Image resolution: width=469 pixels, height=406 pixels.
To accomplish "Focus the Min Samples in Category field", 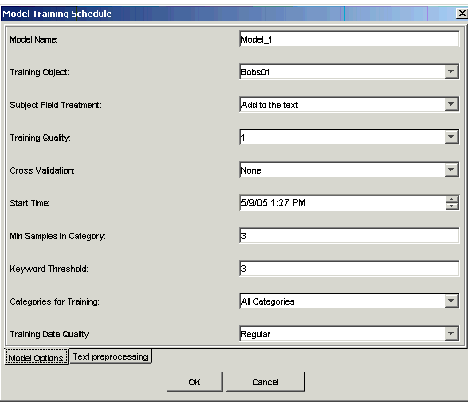I will tap(349, 236).
